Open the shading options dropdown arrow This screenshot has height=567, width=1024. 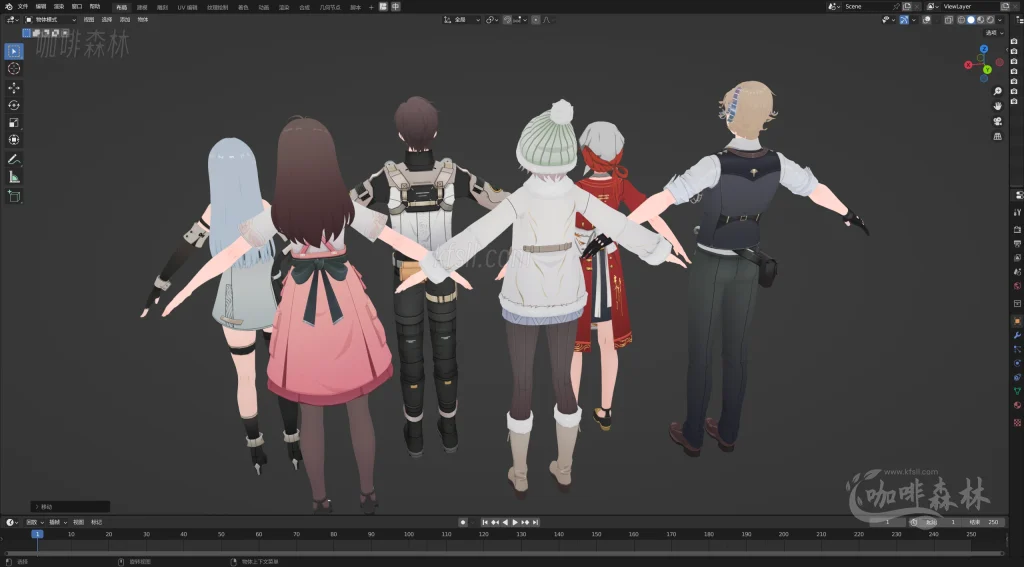tap(1000, 20)
